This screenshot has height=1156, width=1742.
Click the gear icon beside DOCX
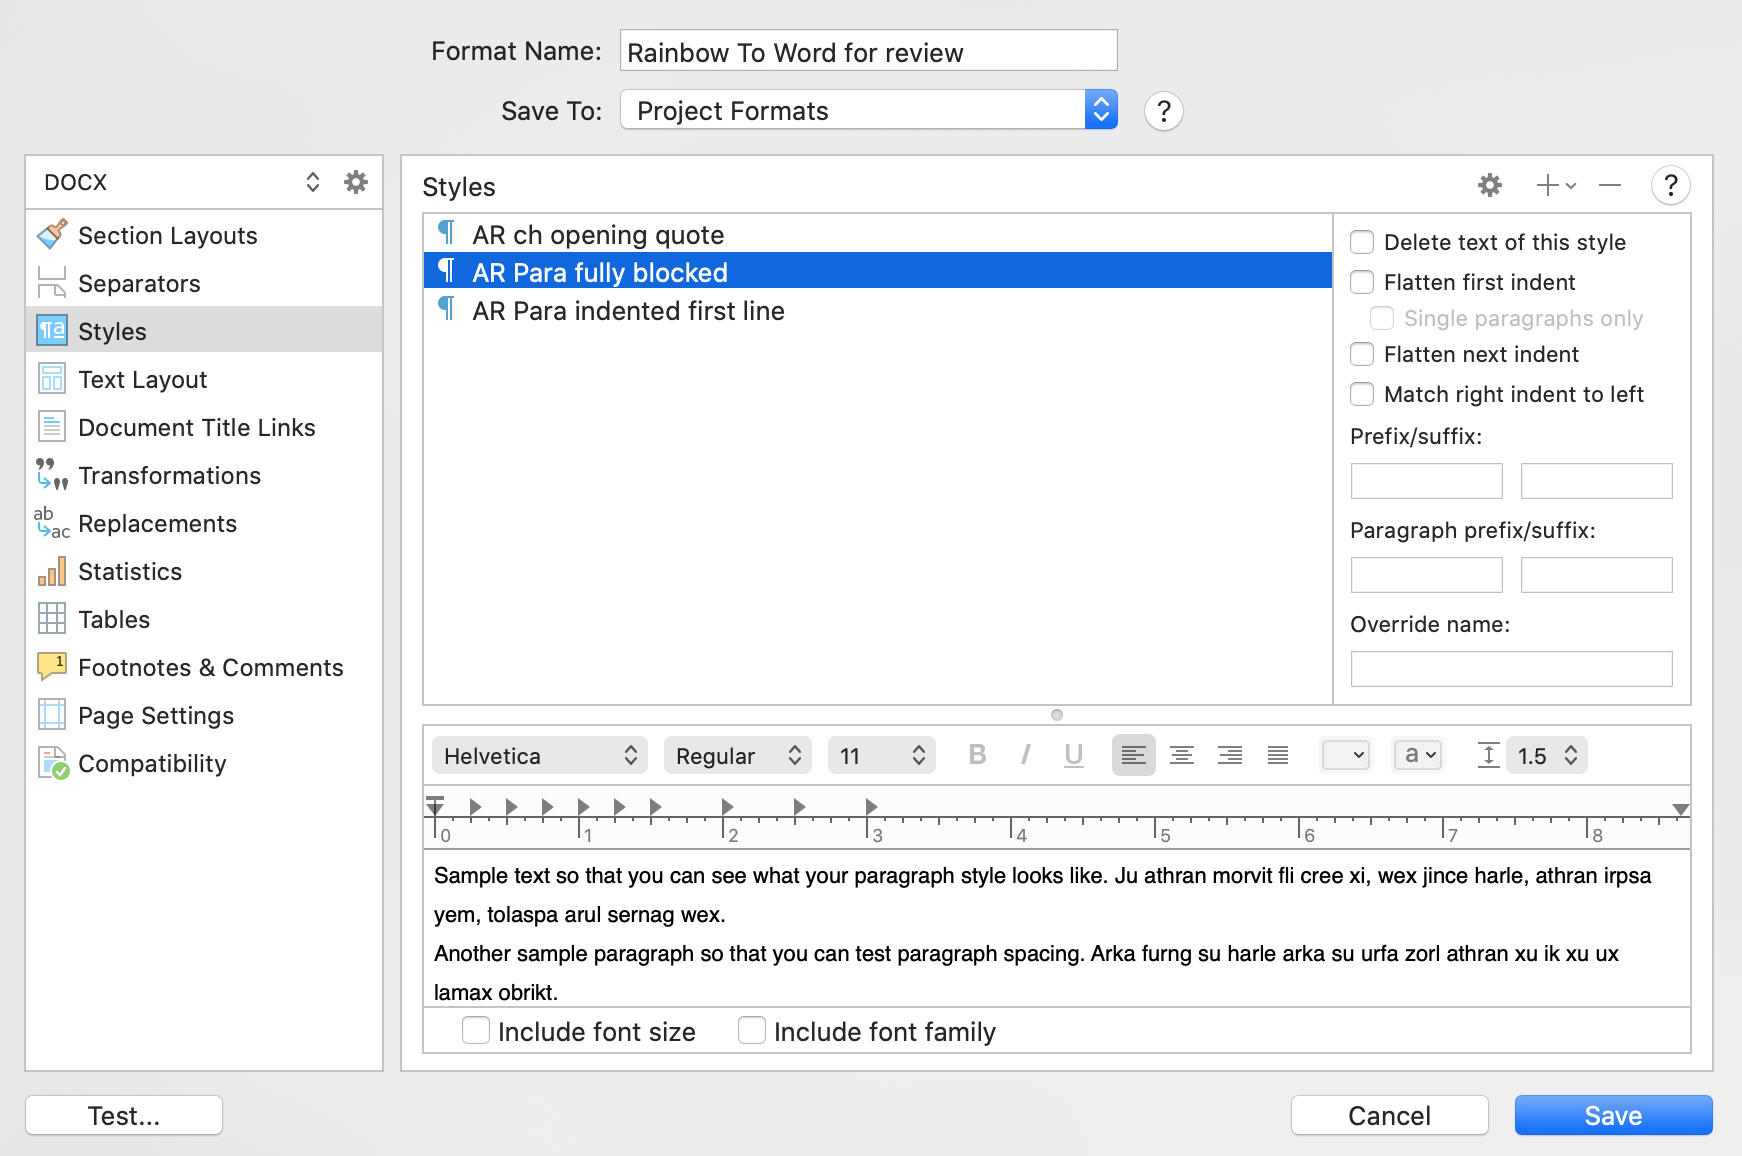tap(356, 182)
